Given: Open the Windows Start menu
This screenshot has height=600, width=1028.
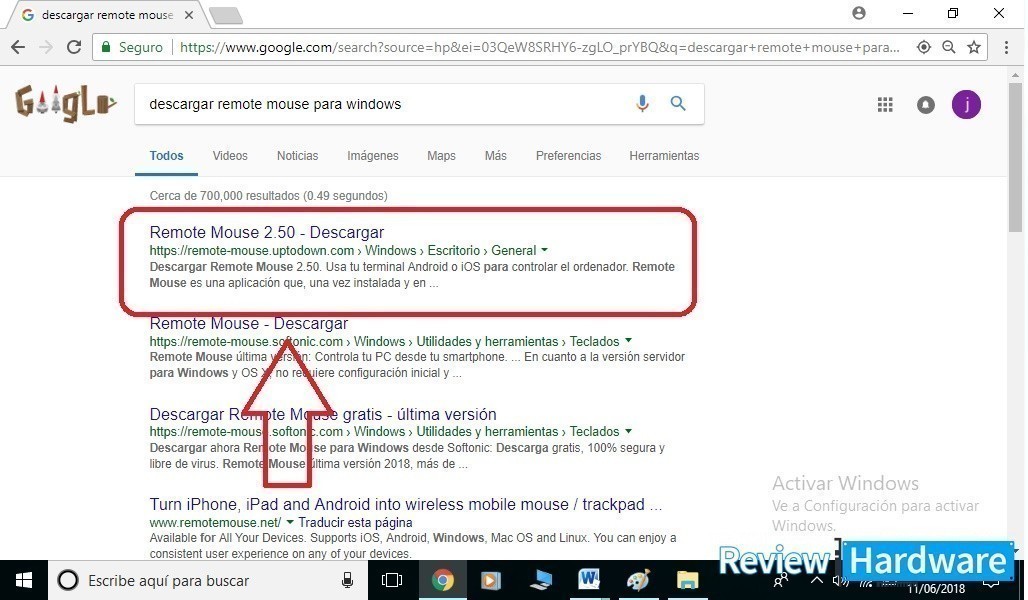Looking at the screenshot, I should tap(24, 580).
